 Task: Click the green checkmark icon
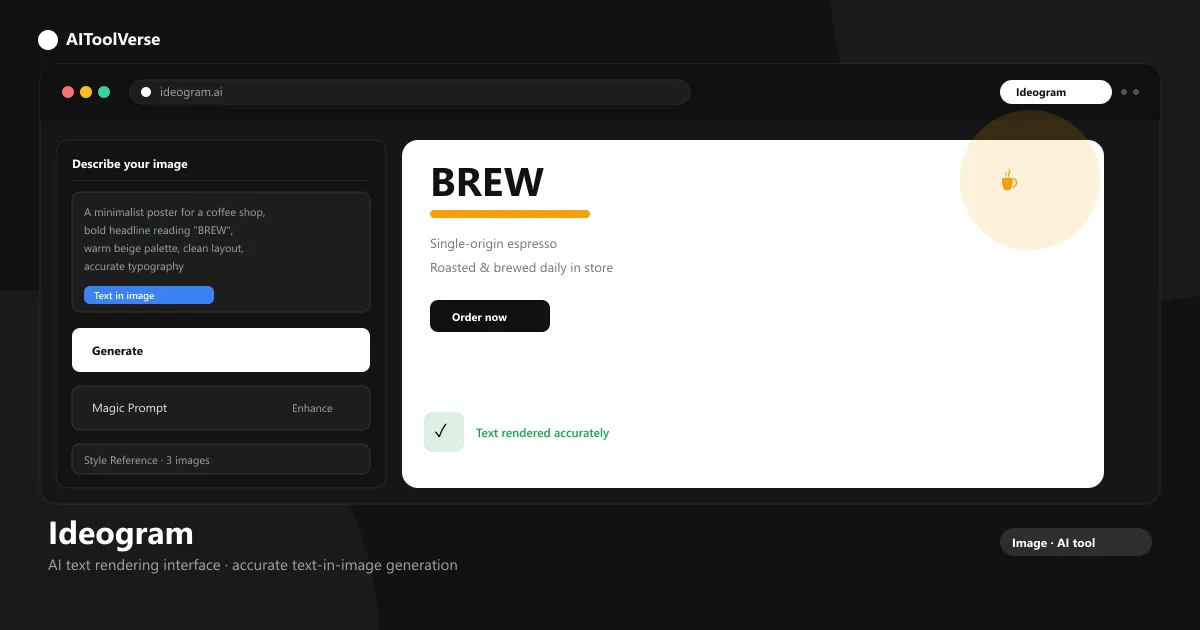(x=444, y=432)
